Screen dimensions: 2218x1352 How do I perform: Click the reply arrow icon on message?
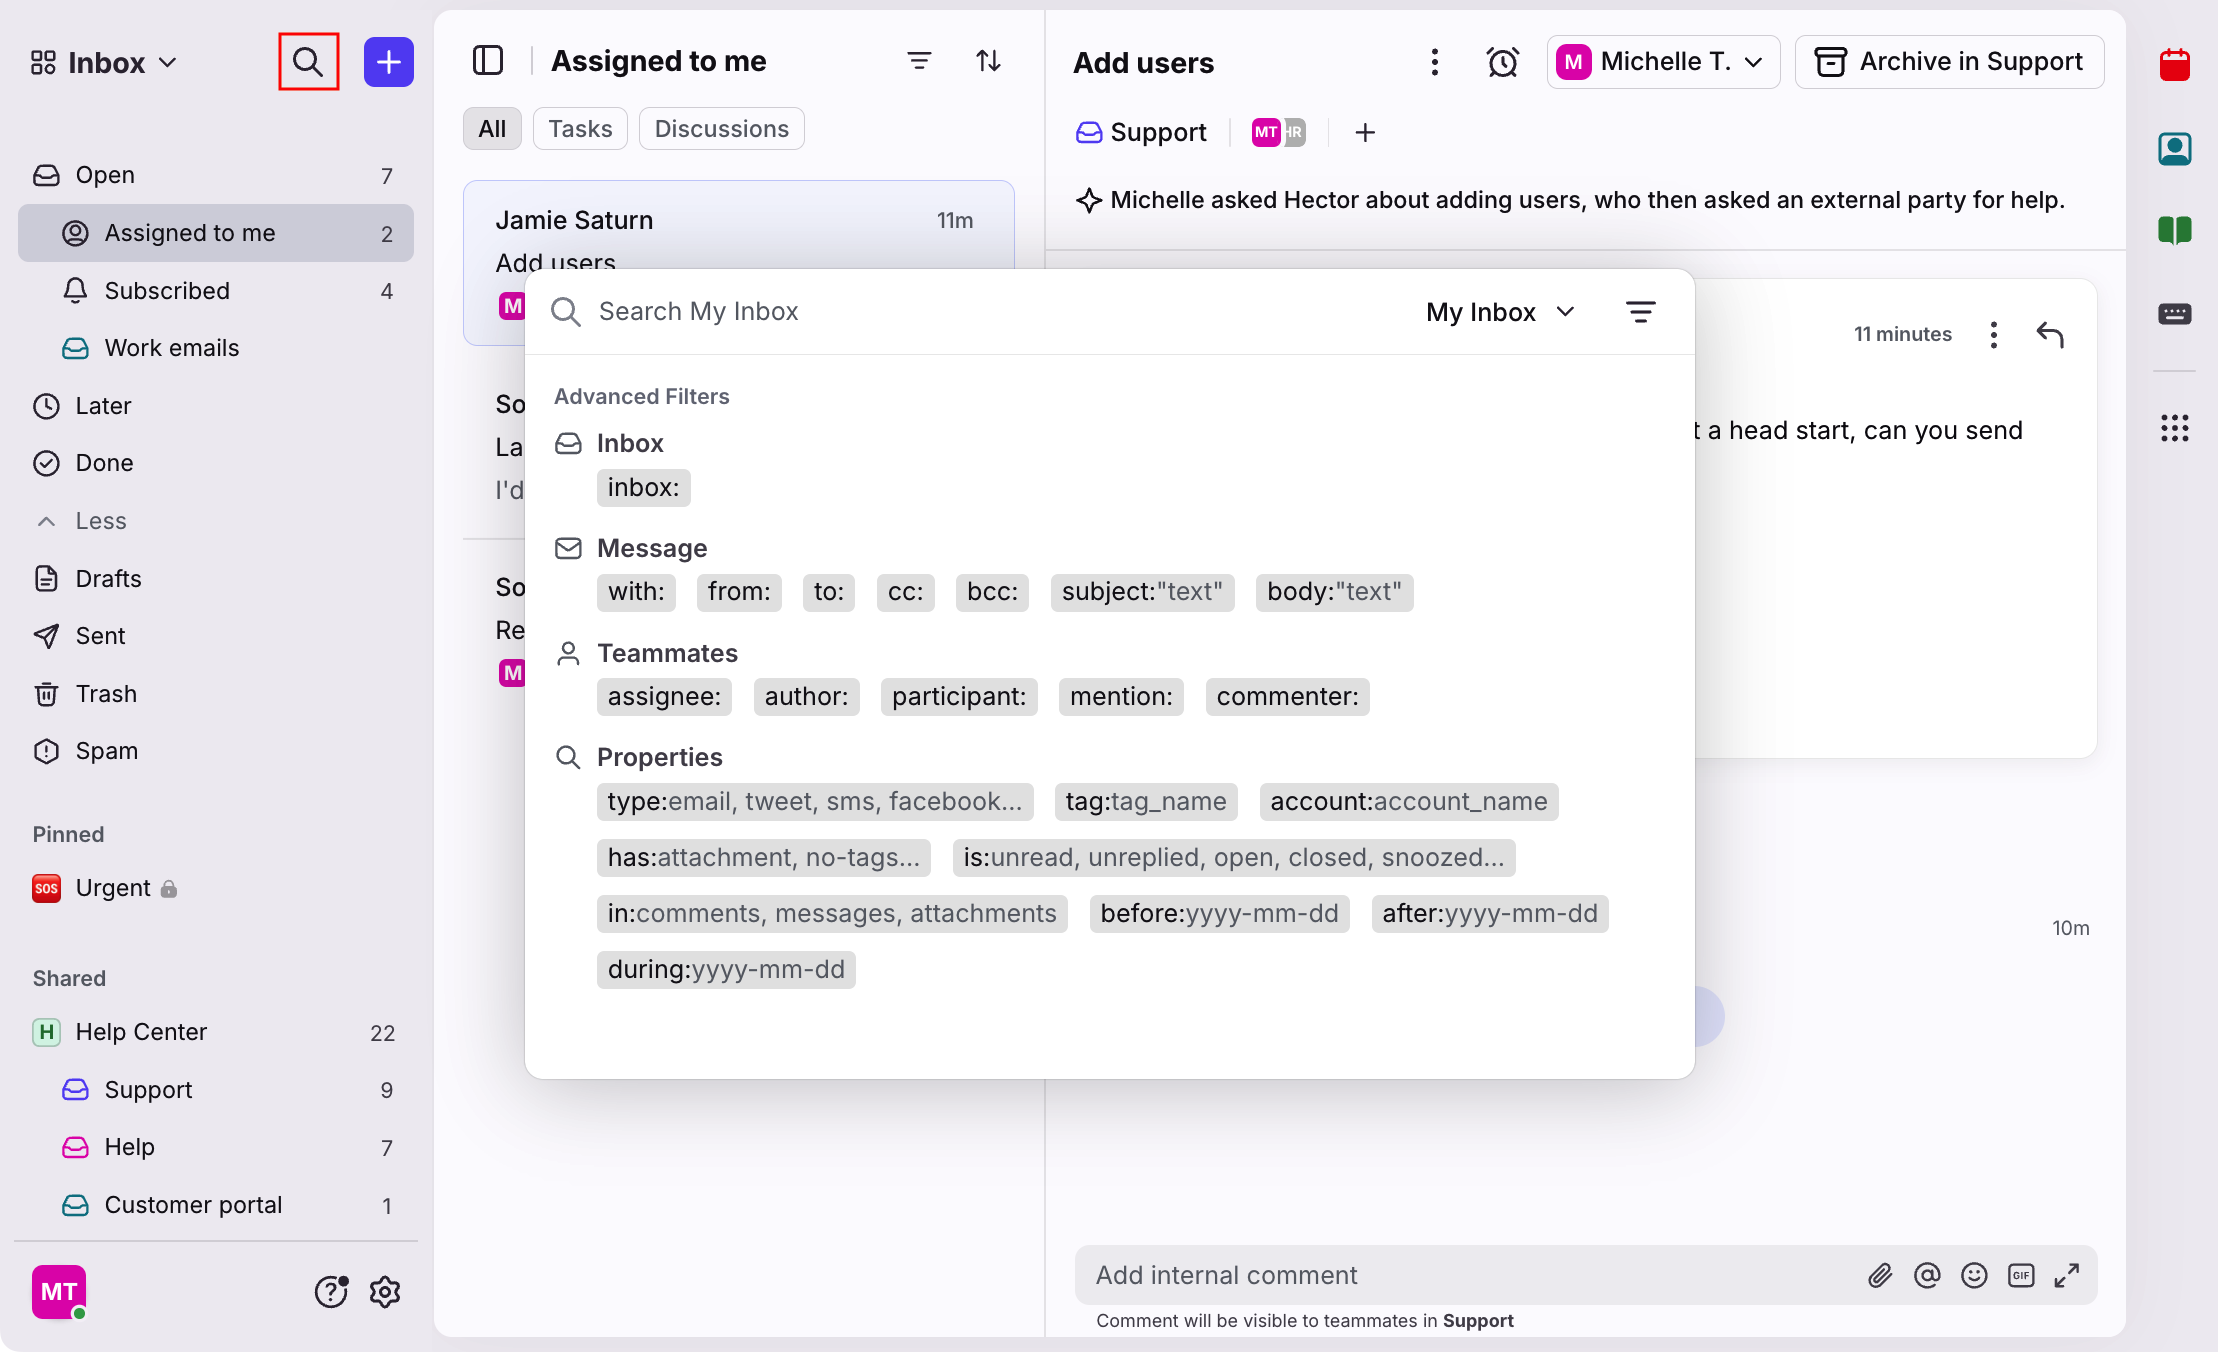click(x=2050, y=334)
